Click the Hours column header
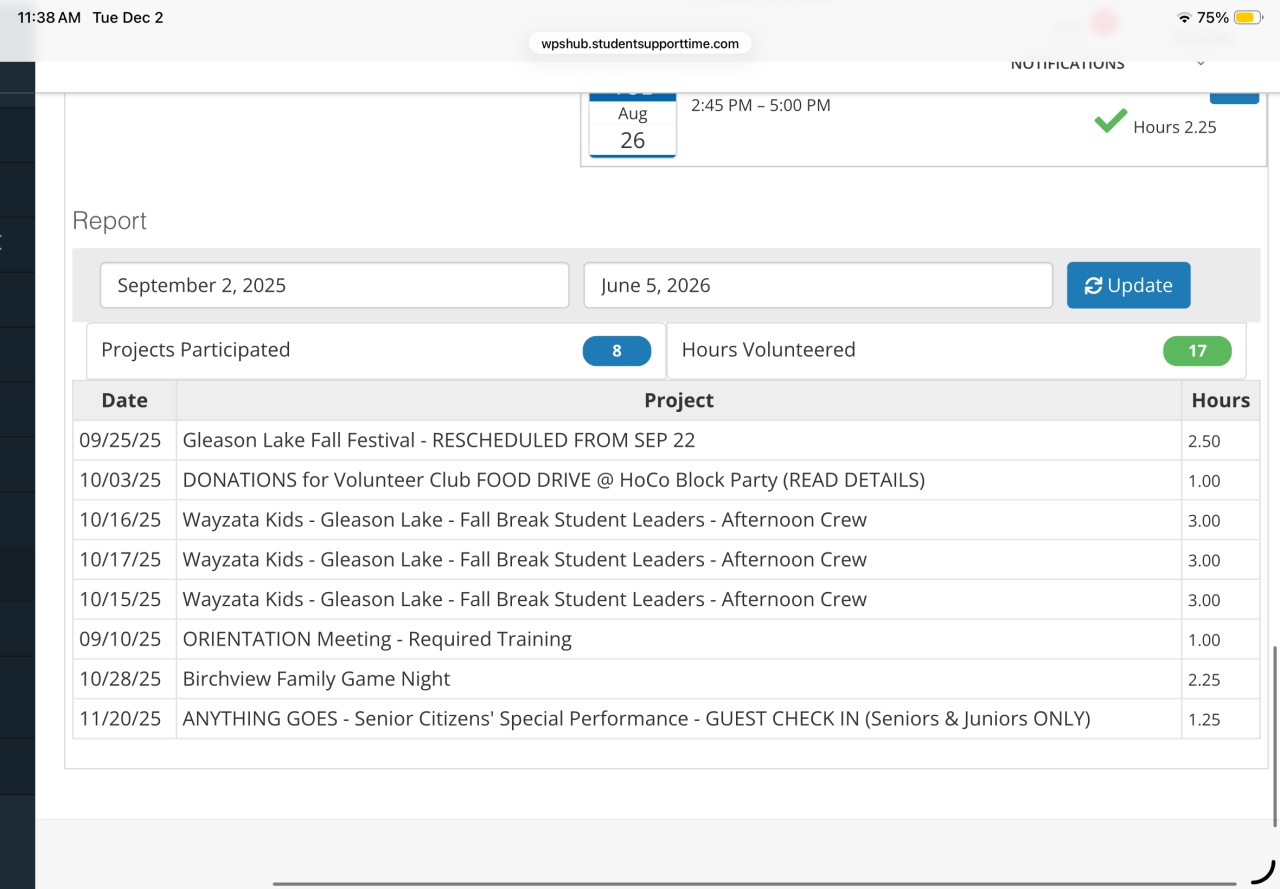The height and width of the screenshot is (889, 1280). pyautogui.click(x=1220, y=401)
